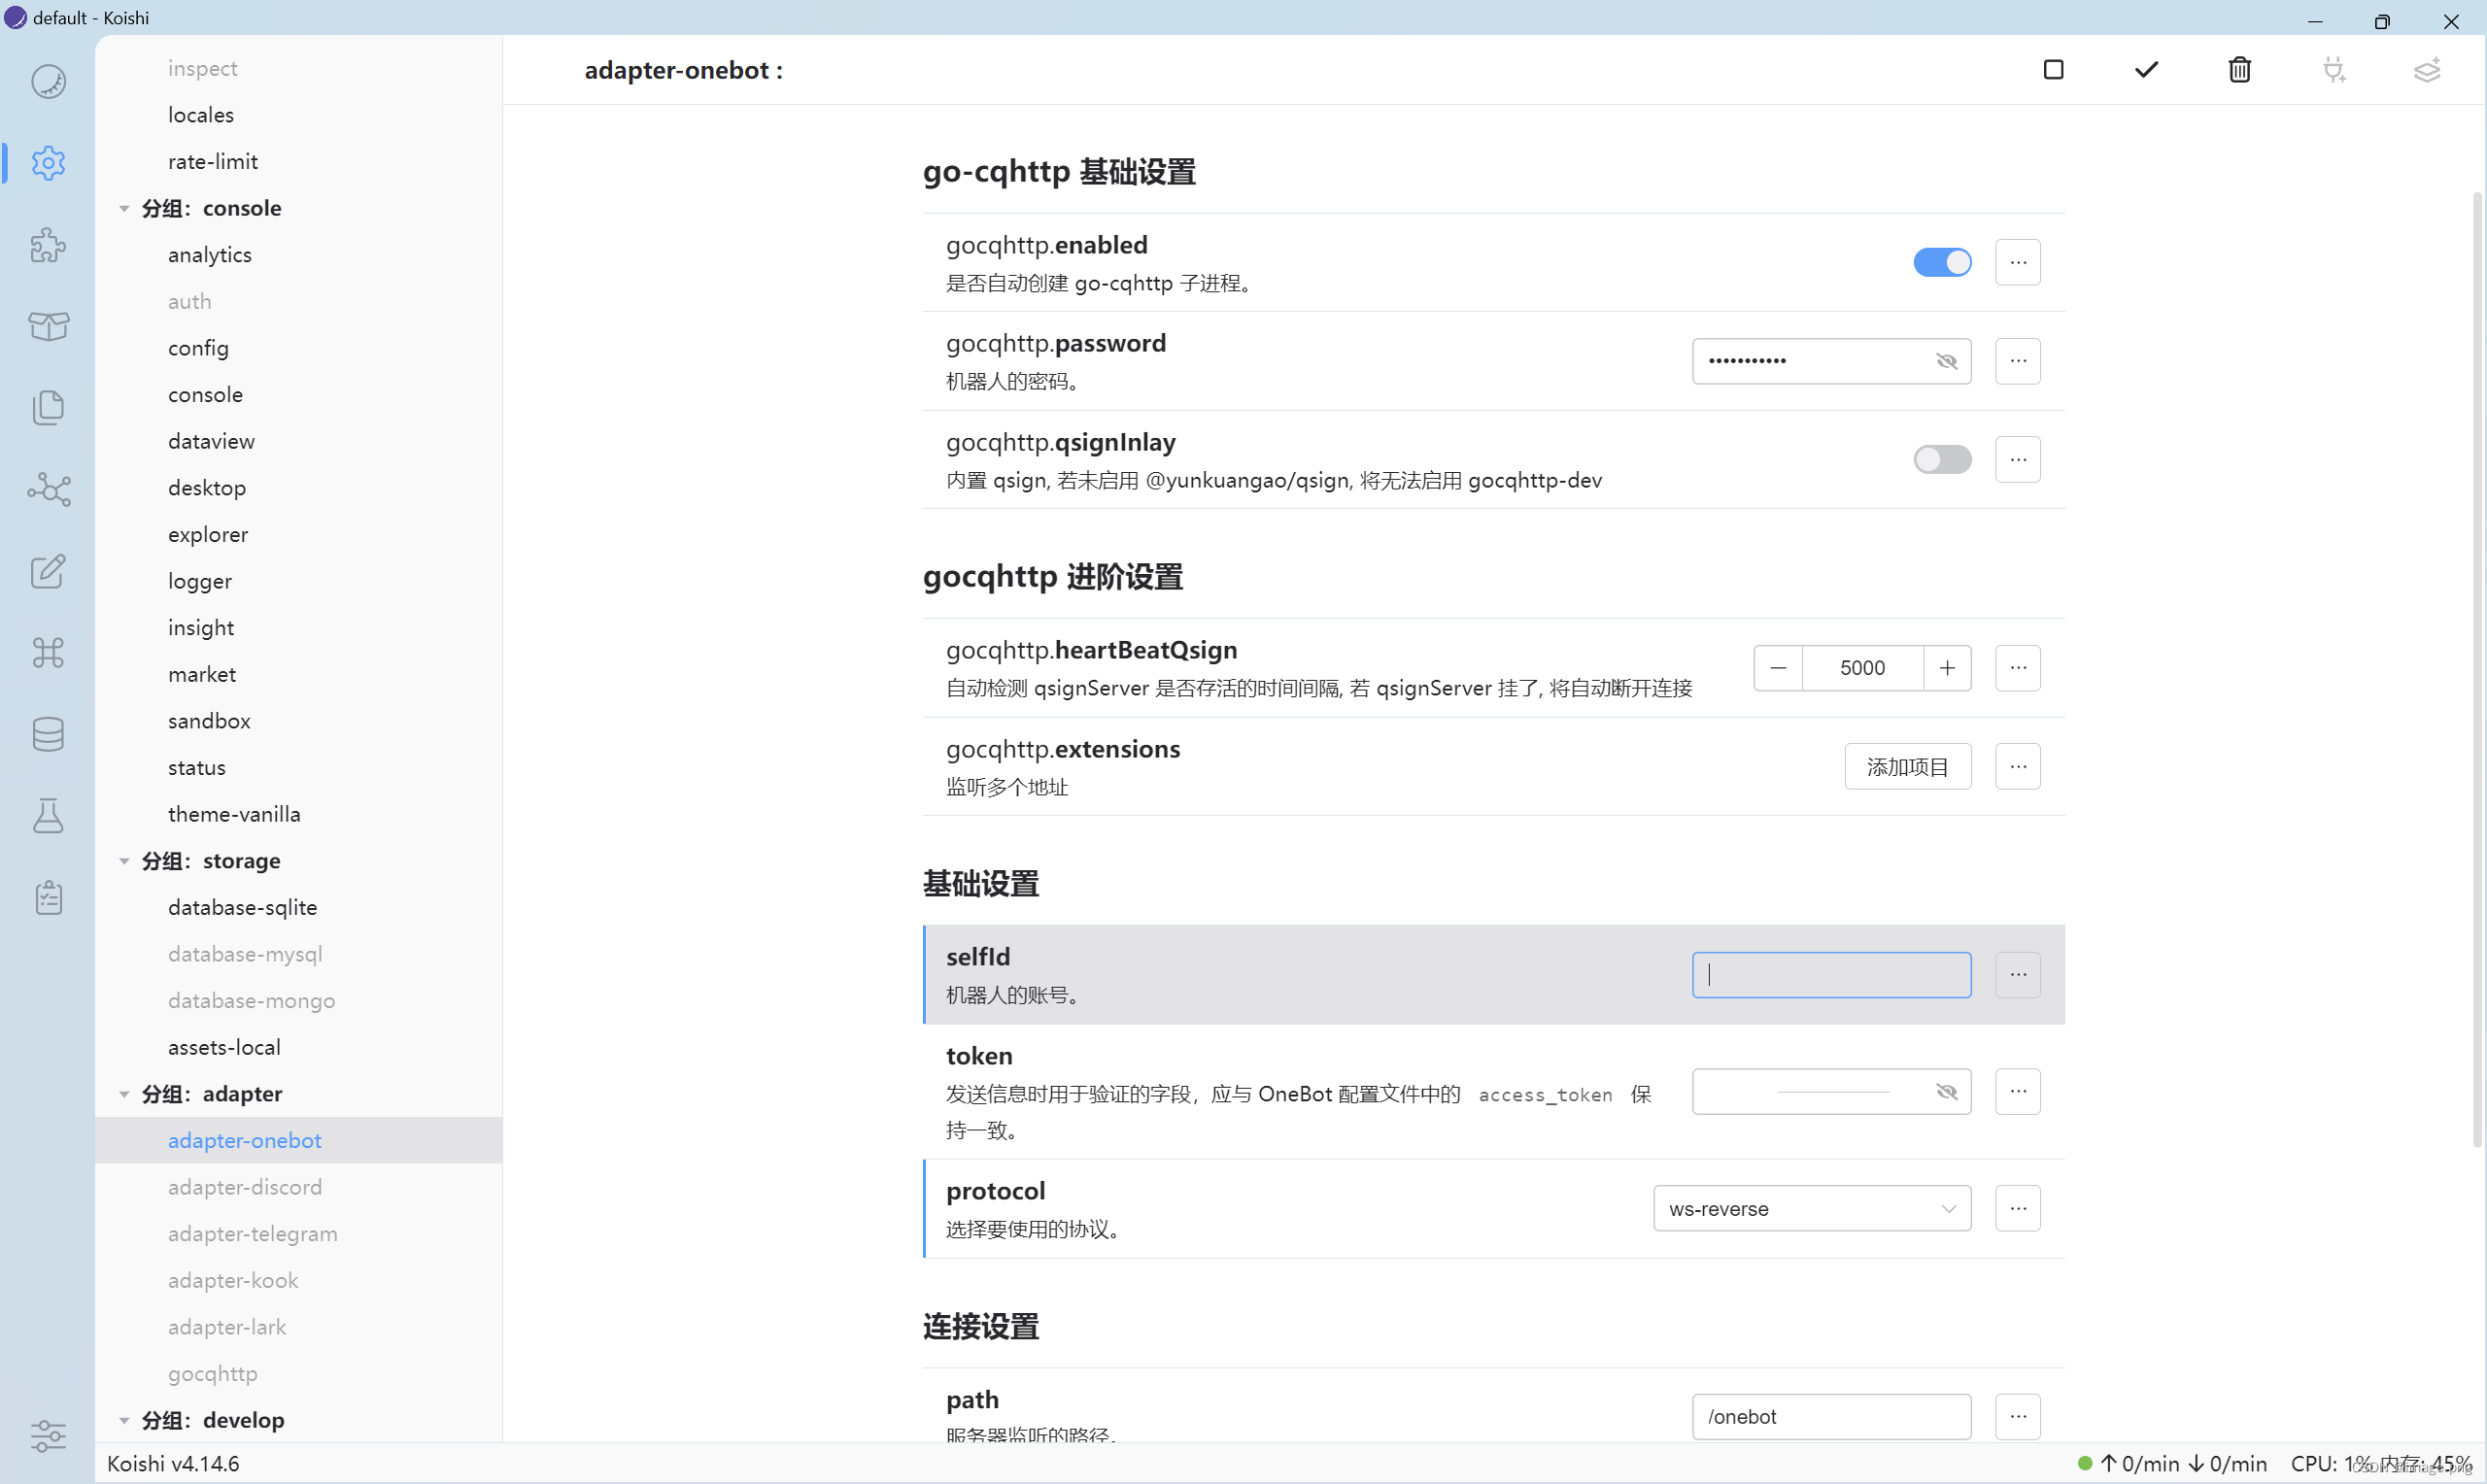Viewport: 2487px width, 1484px height.
Task: Select database-sqlite in the plugin tree
Action: (x=242, y=907)
